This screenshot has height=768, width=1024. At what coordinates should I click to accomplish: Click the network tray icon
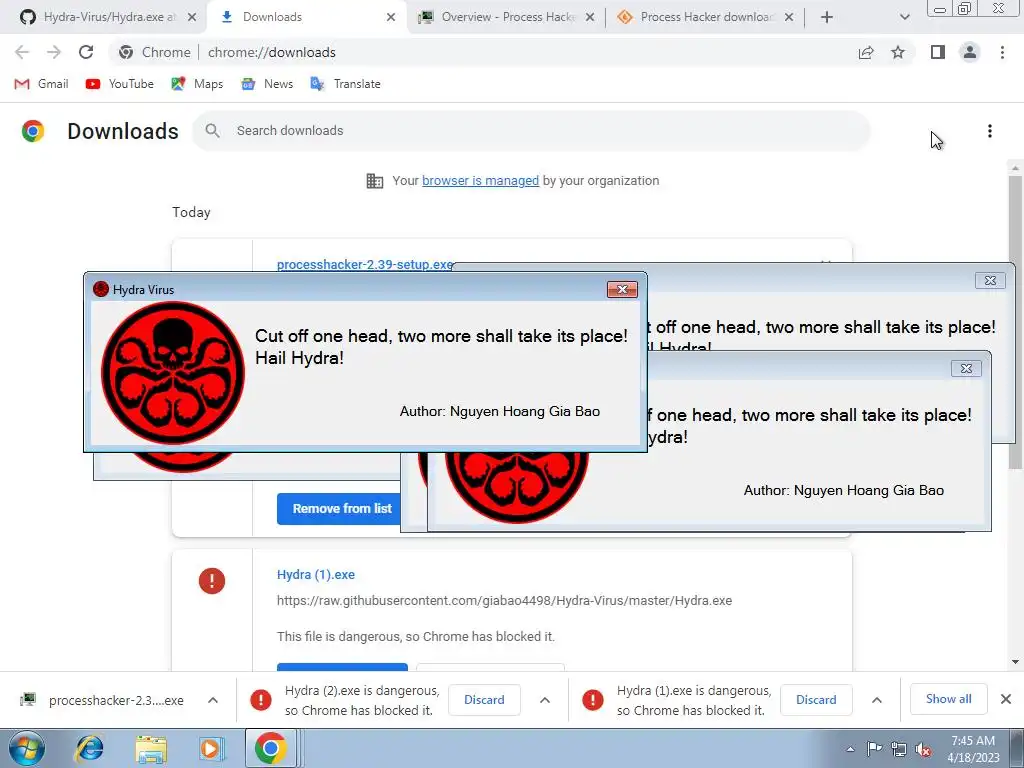(x=899, y=749)
